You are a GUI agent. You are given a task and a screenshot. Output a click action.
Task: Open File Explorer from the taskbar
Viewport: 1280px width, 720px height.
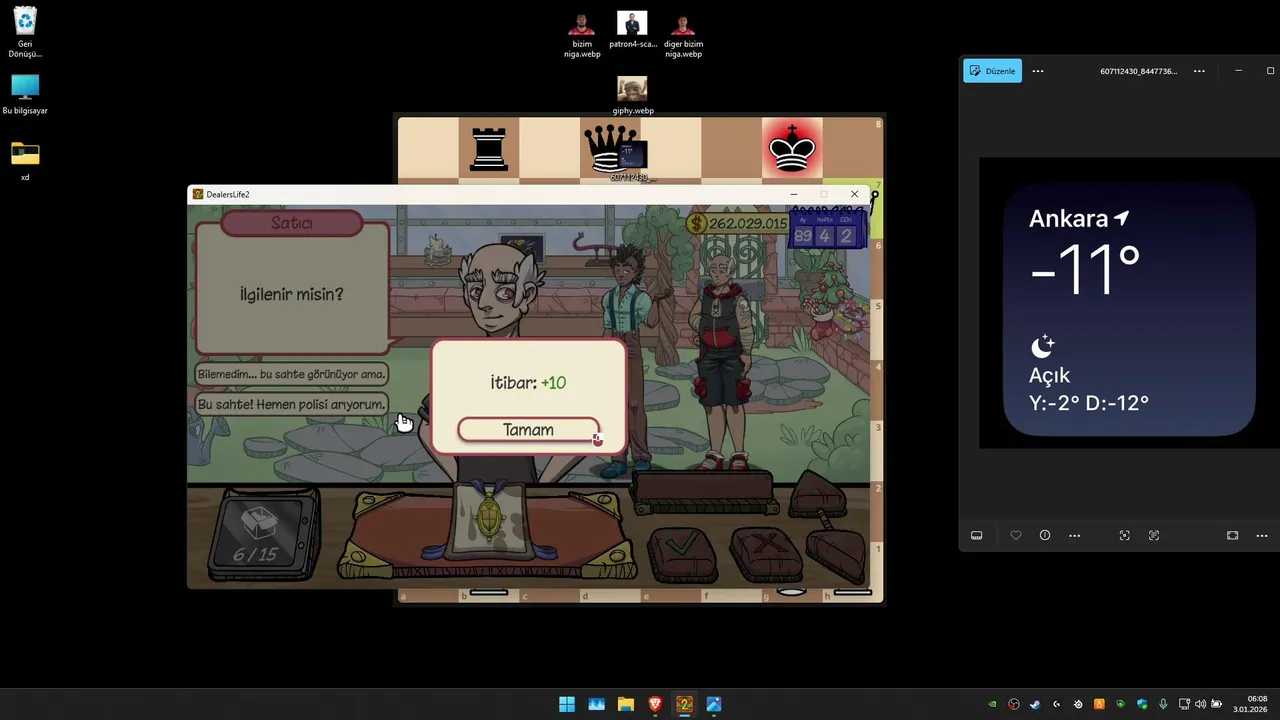(x=626, y=704)
